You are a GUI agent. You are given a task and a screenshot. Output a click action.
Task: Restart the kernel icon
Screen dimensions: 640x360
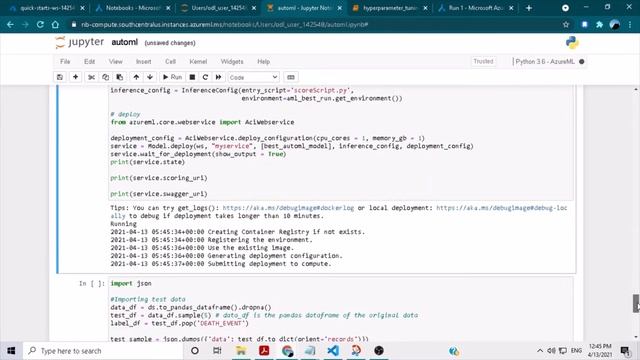coord(205,77)
